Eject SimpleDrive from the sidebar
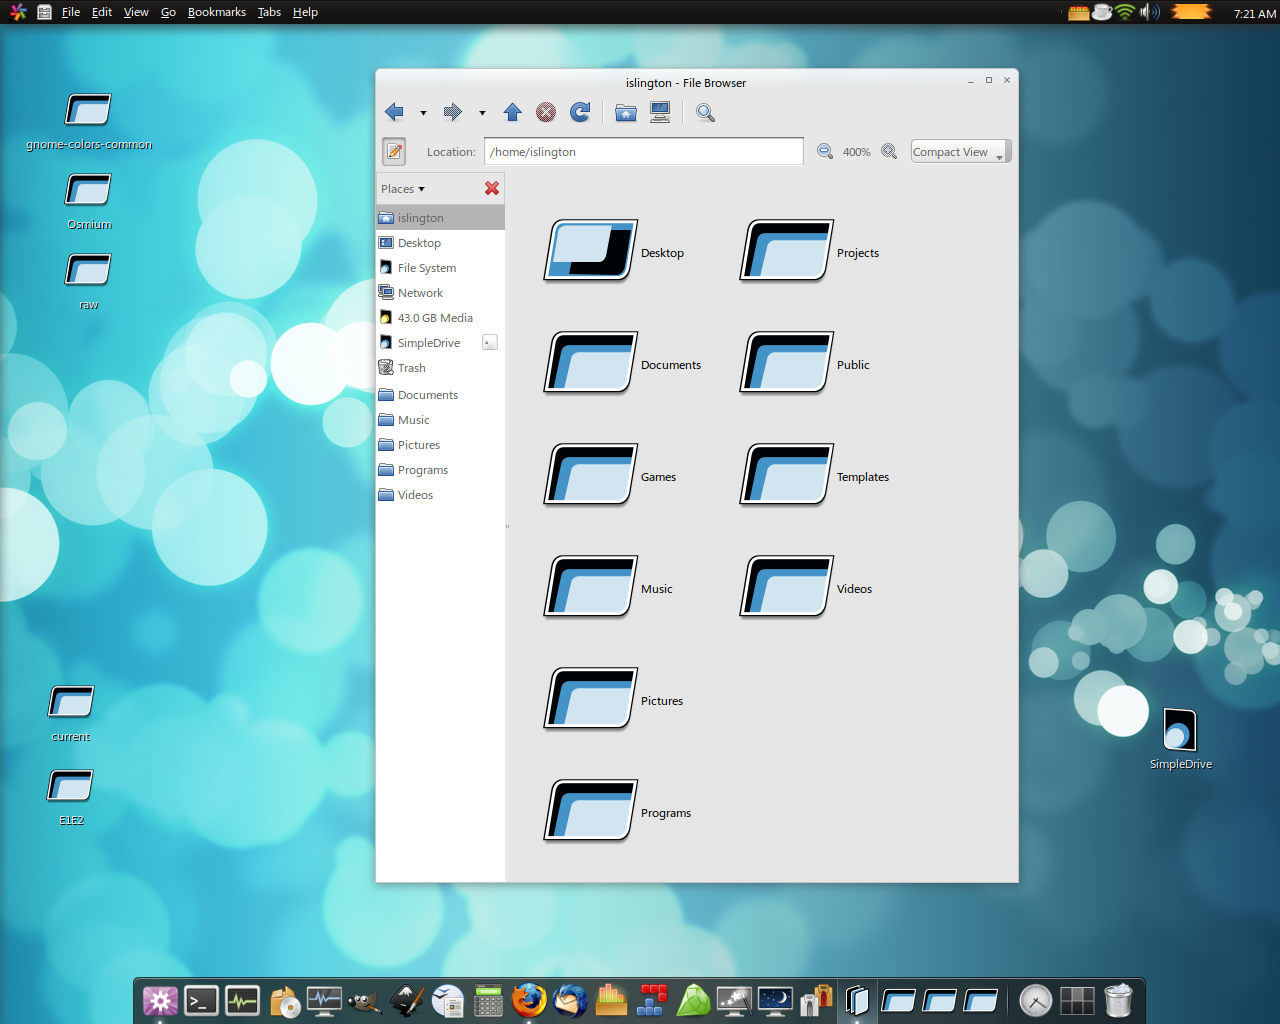The width and height of the screenshot is (1280, 1024). click(x=490, y=342)
